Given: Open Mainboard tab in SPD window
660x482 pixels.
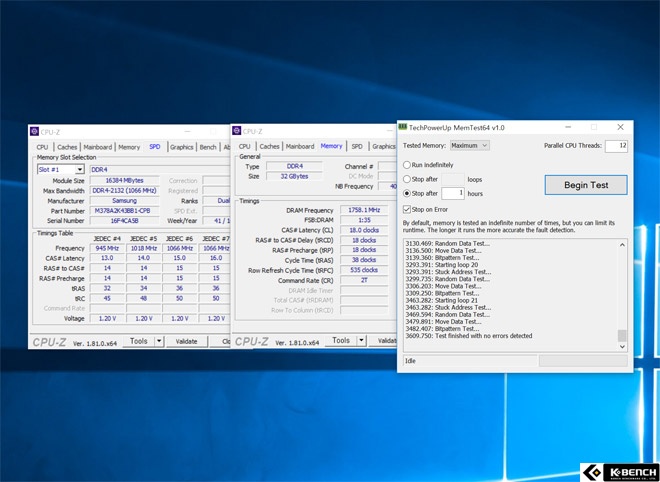Looking at the screenshot, I should [x=98, y=147].
